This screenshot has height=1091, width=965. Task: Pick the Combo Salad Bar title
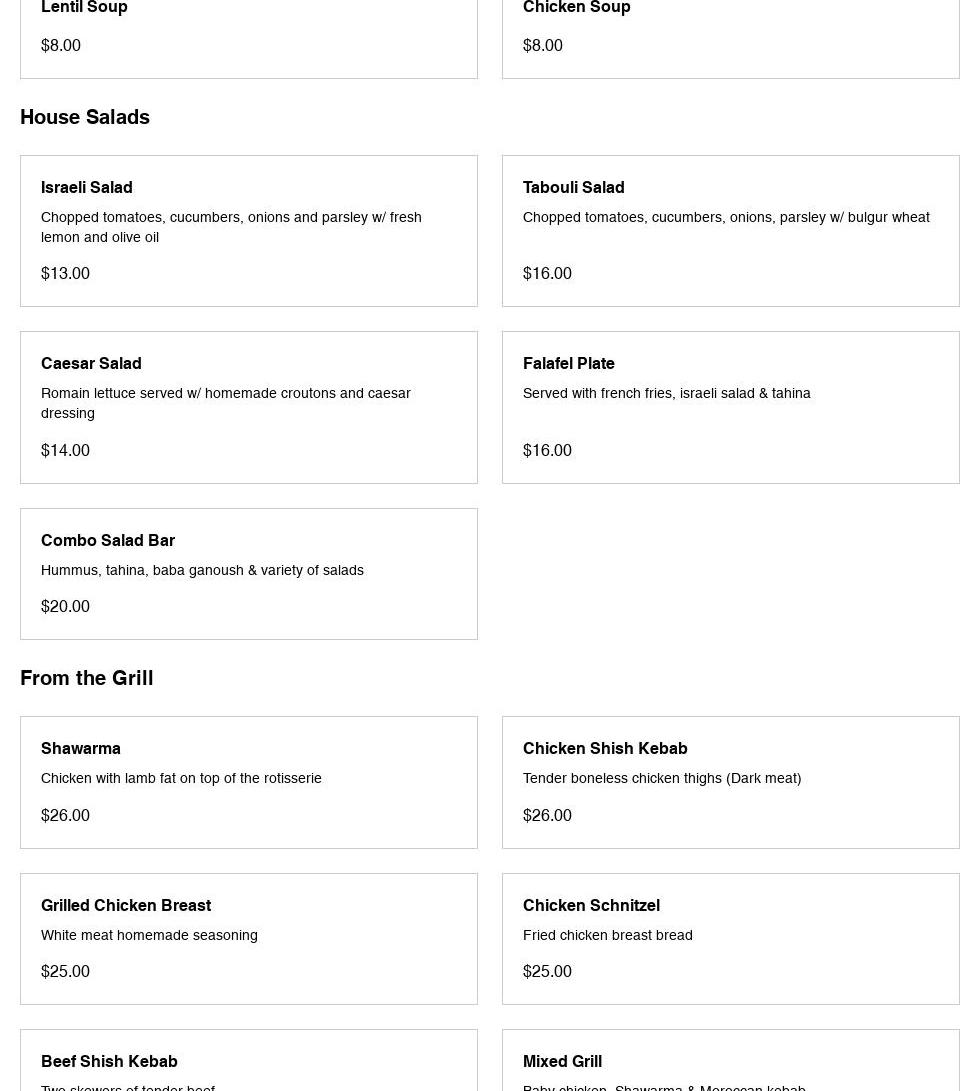(108, 540)
